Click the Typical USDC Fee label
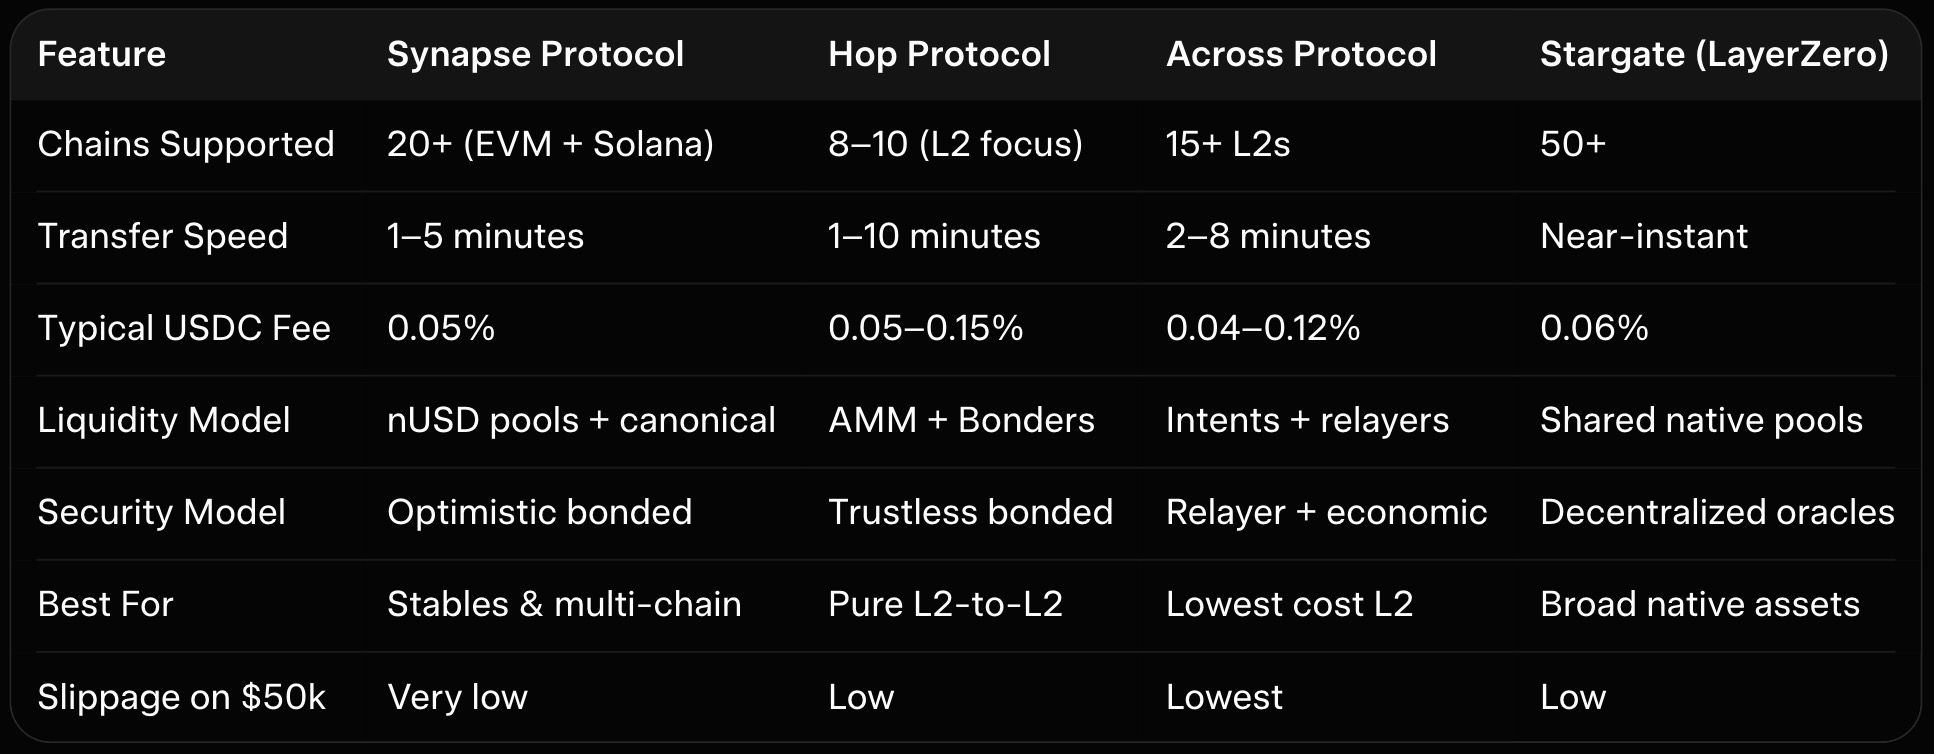The image size is (1934, 754). coord(184,328)
